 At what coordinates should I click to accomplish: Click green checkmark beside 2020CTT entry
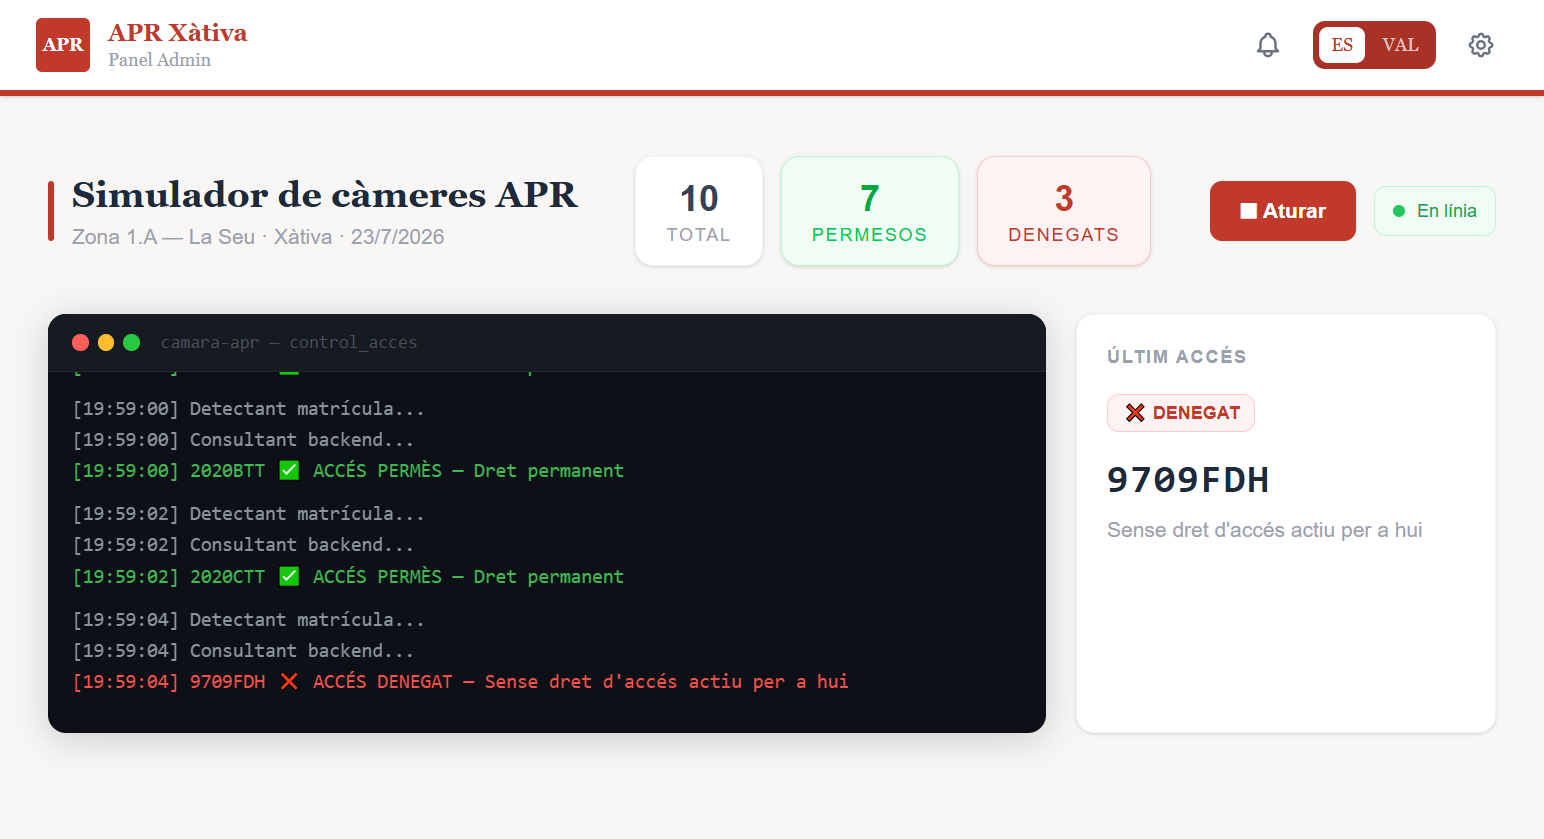(289, 576)
